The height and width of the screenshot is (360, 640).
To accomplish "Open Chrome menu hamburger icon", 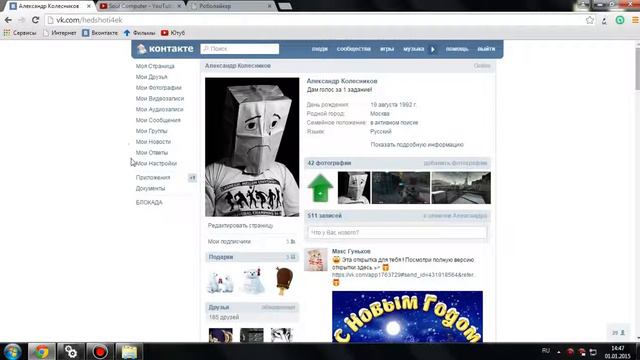I will point(635,20).
